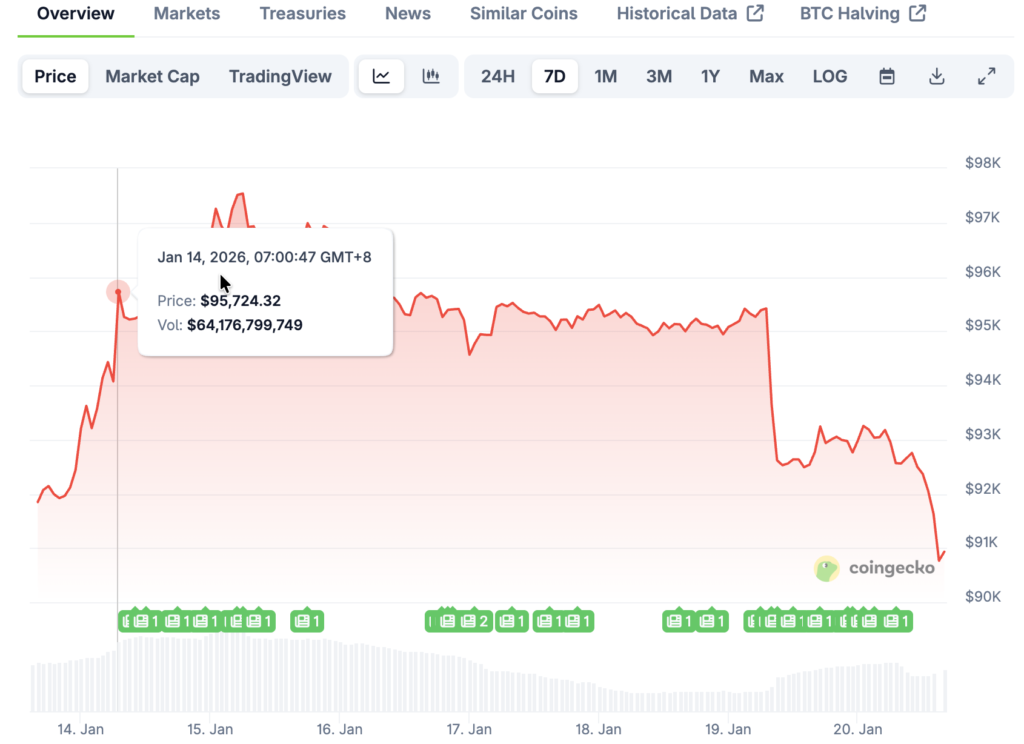Select the 24H time range
Viewport: 1024px width, 744px height.
[498, 77]
